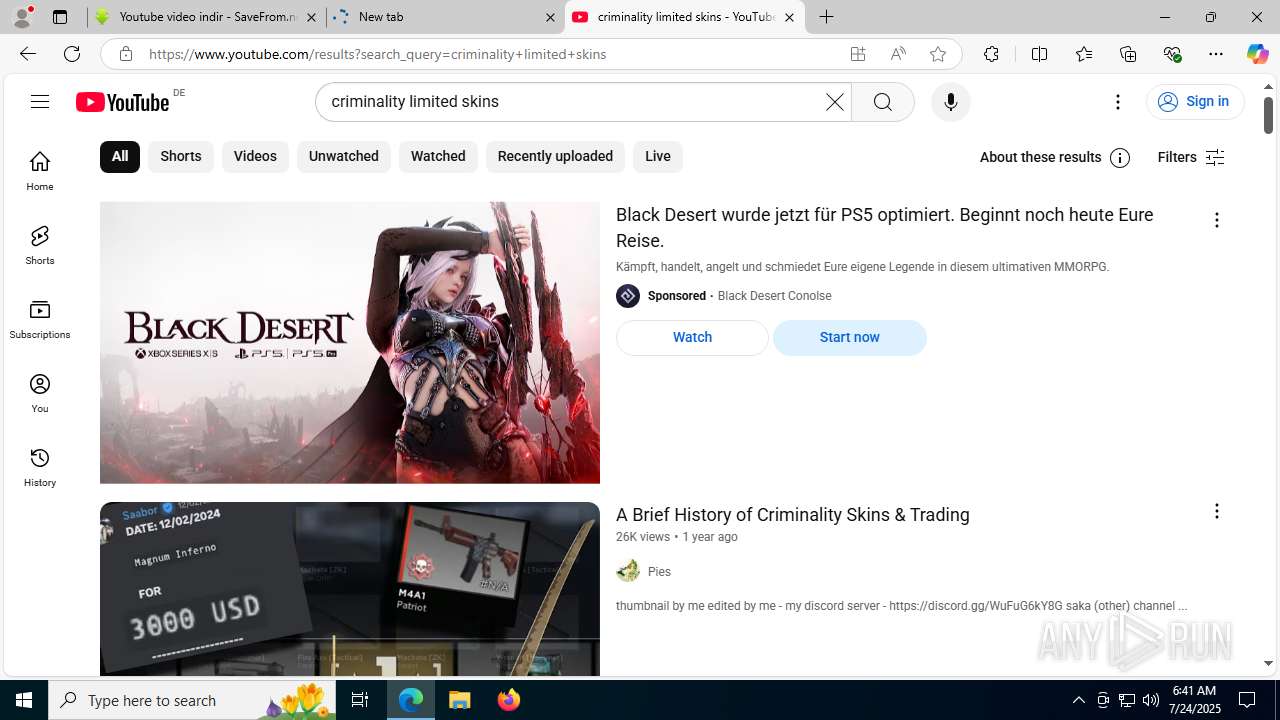The width and height of the screenshot is (1280, 720).
Task: Open Collections panel
Action: point(1128,54)
